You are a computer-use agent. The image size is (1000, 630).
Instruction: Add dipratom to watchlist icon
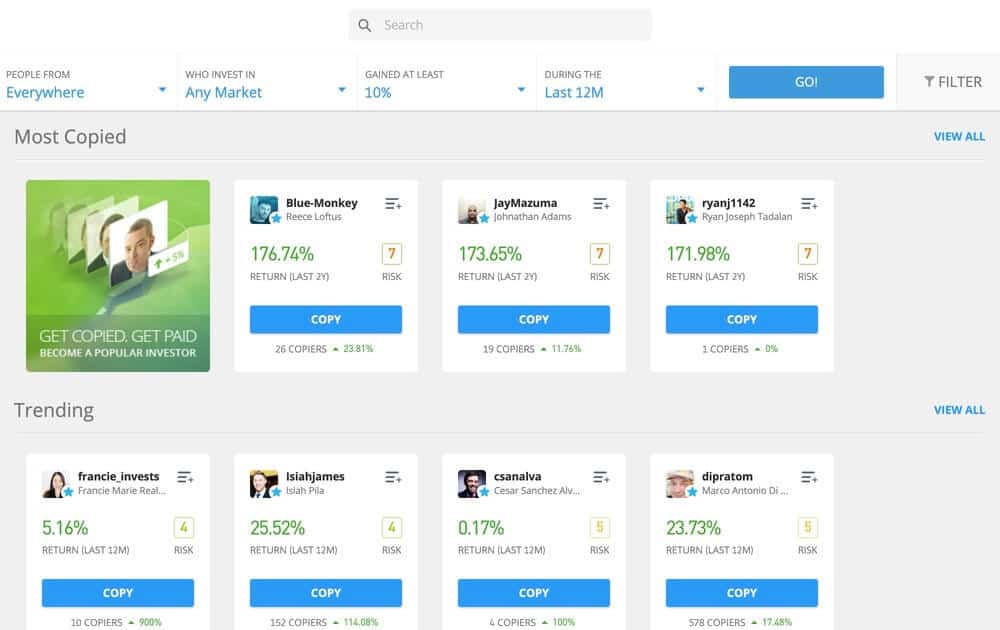pyautogui.click(x=809, y=477)
